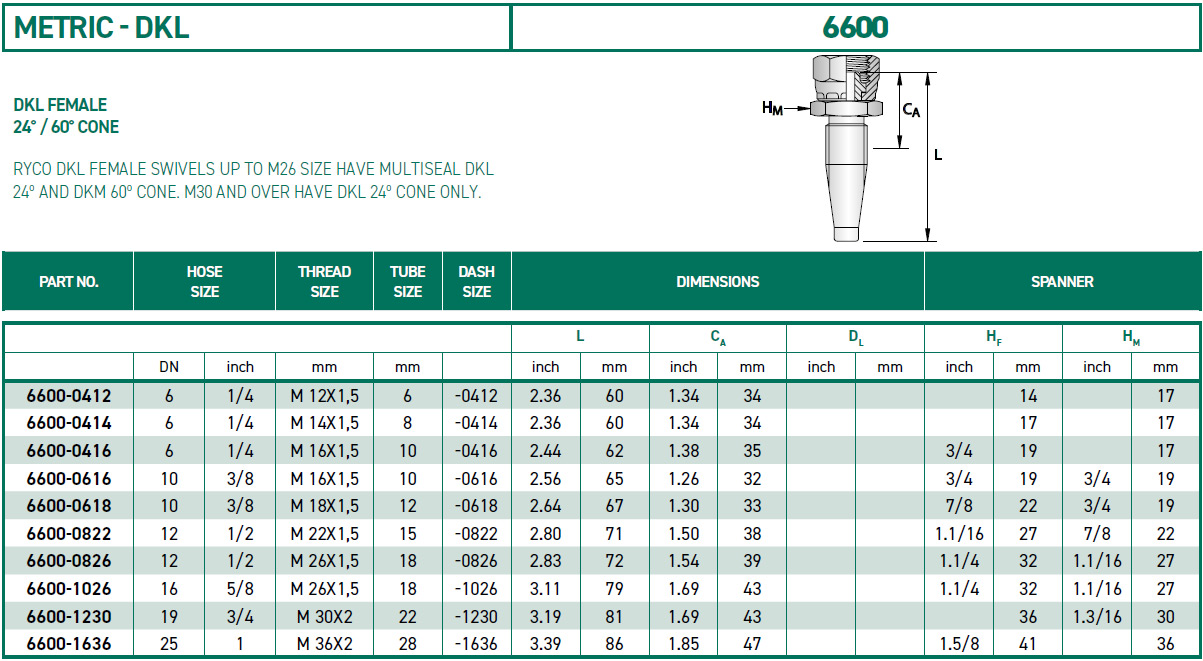Click HM spanner value 1.3/16
Screen dimensions: 1203x661
click(x=1097, y=616)
